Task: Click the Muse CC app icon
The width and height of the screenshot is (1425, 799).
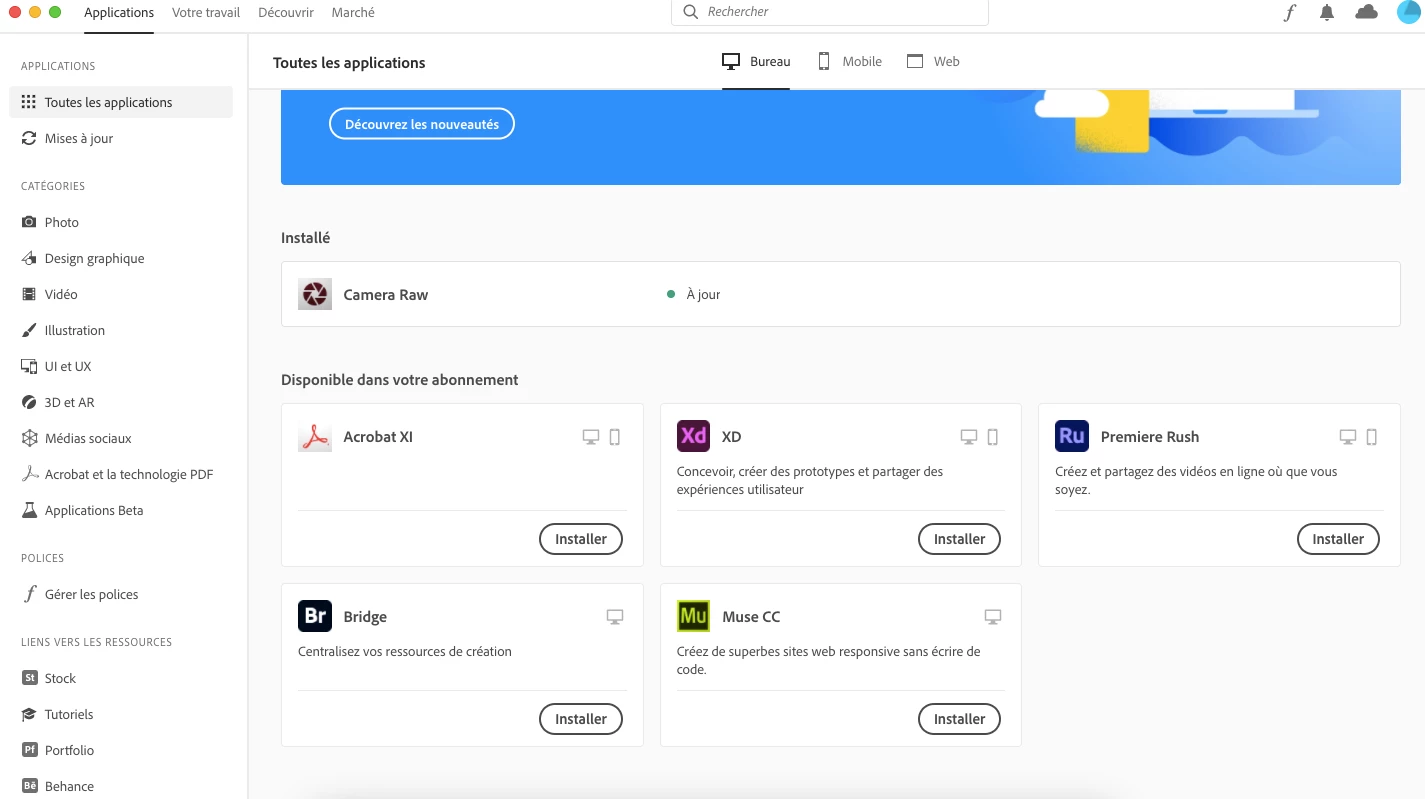Action: pos(694,616)
